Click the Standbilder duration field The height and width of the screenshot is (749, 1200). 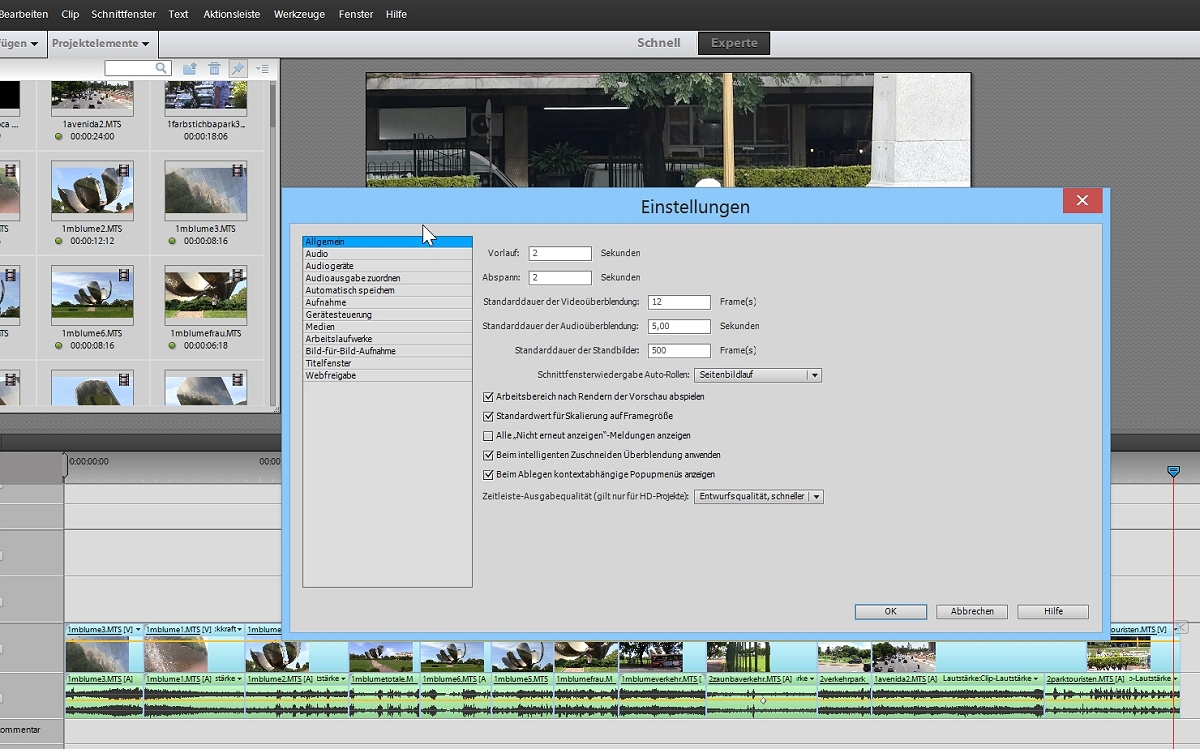(x=679, y=351)
